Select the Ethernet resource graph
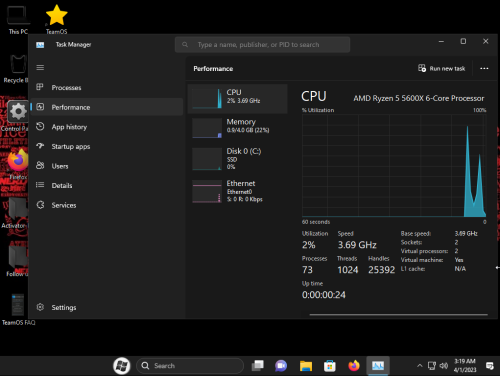The width and height of the screenshot is (500, 376). (237, 191)
